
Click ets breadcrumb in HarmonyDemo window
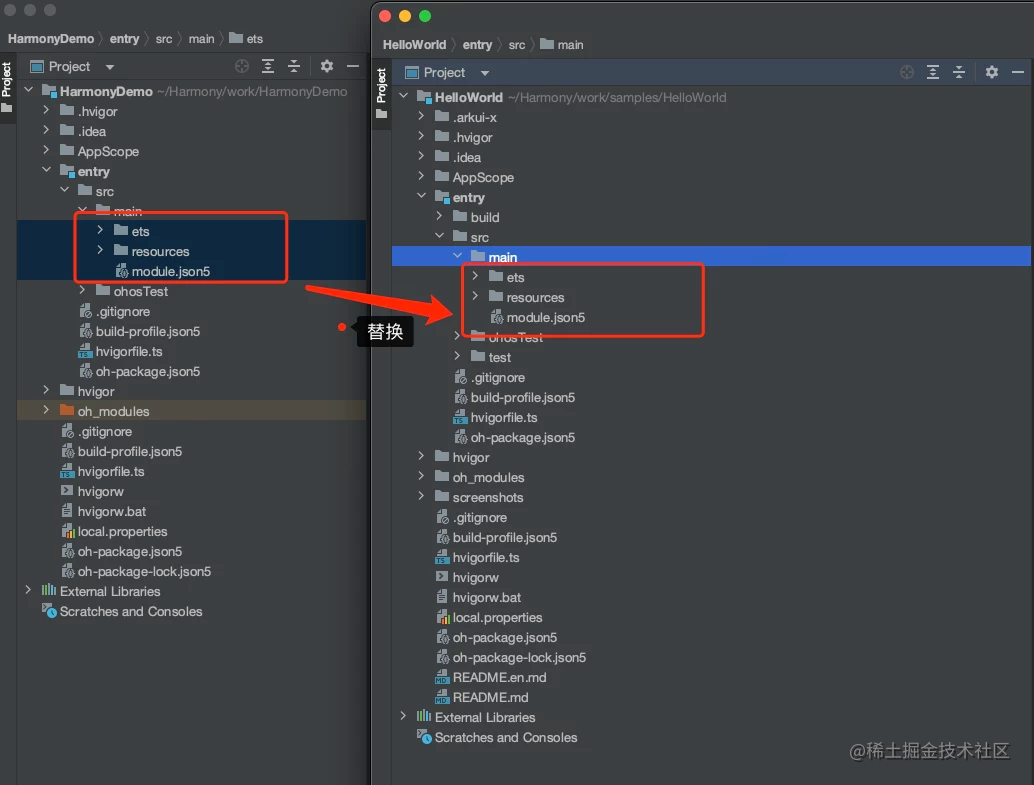pos(247,39)
